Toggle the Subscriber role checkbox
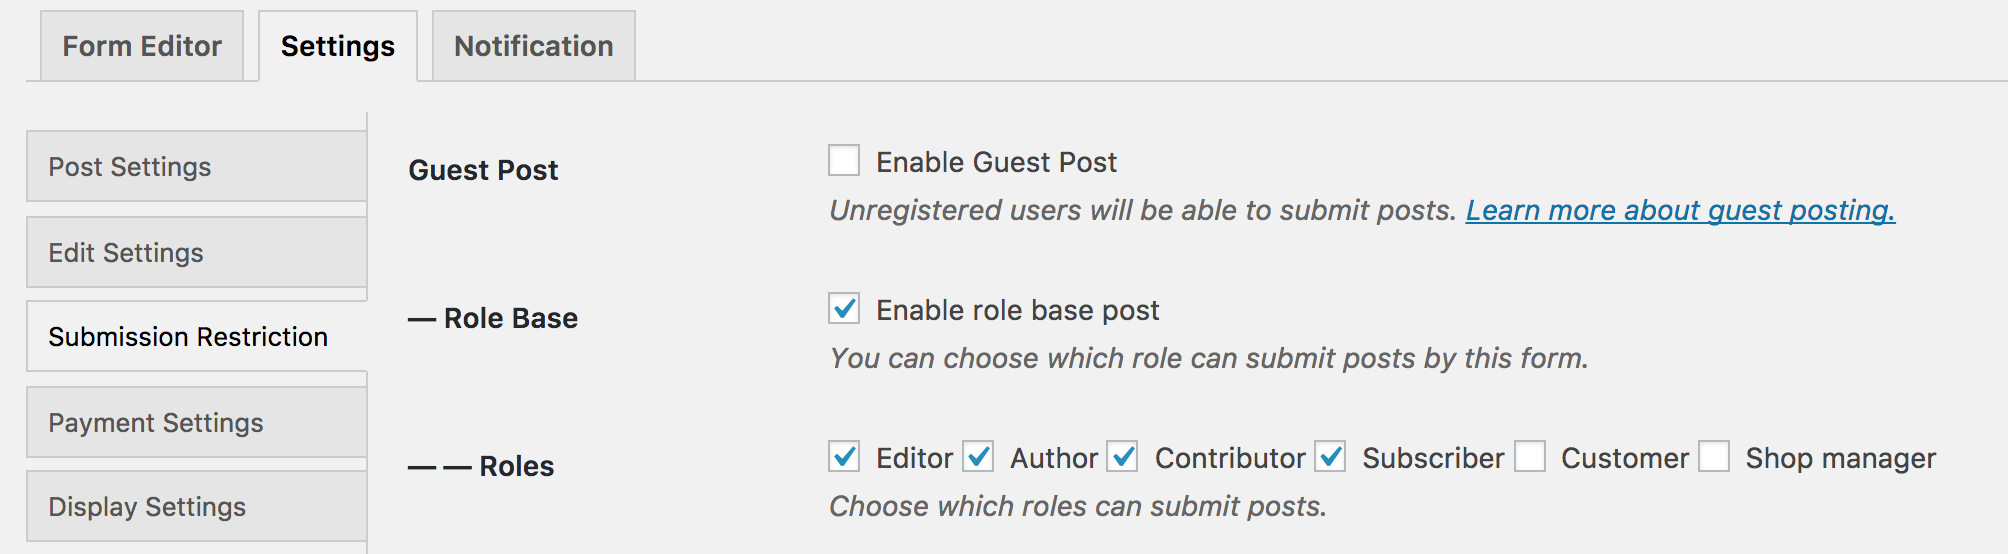The width and height of the screenshot is (2008, 554). pyautogui.click(x=1330, y=456)
